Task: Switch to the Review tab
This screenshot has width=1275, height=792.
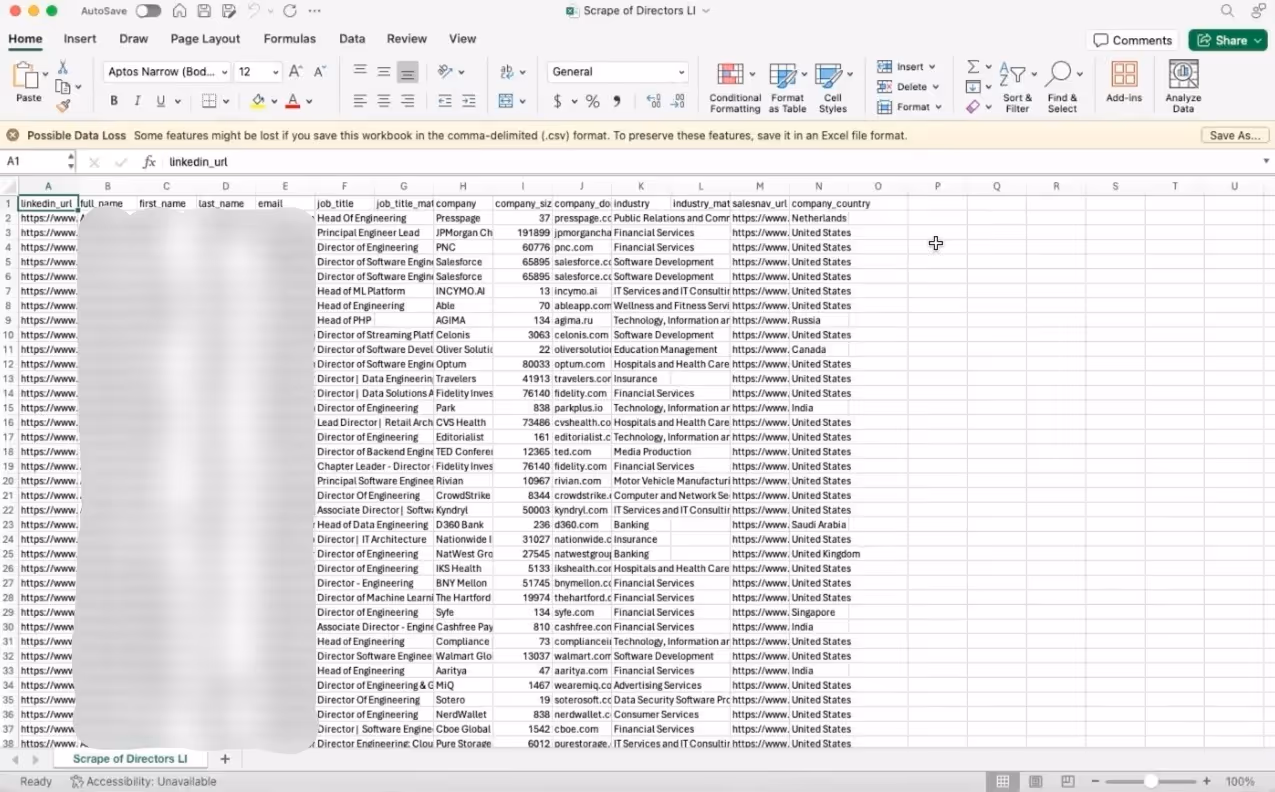Action: 407,39
